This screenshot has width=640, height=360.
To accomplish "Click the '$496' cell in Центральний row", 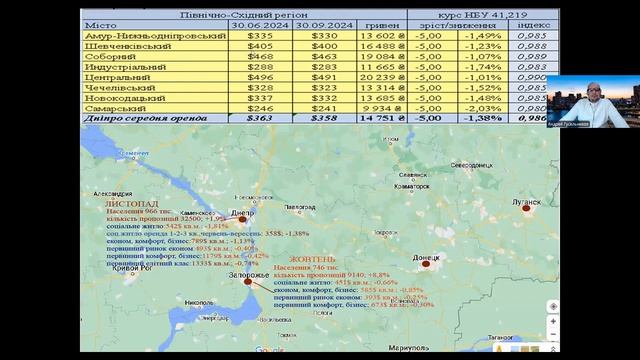I will [x=260, y=78].
